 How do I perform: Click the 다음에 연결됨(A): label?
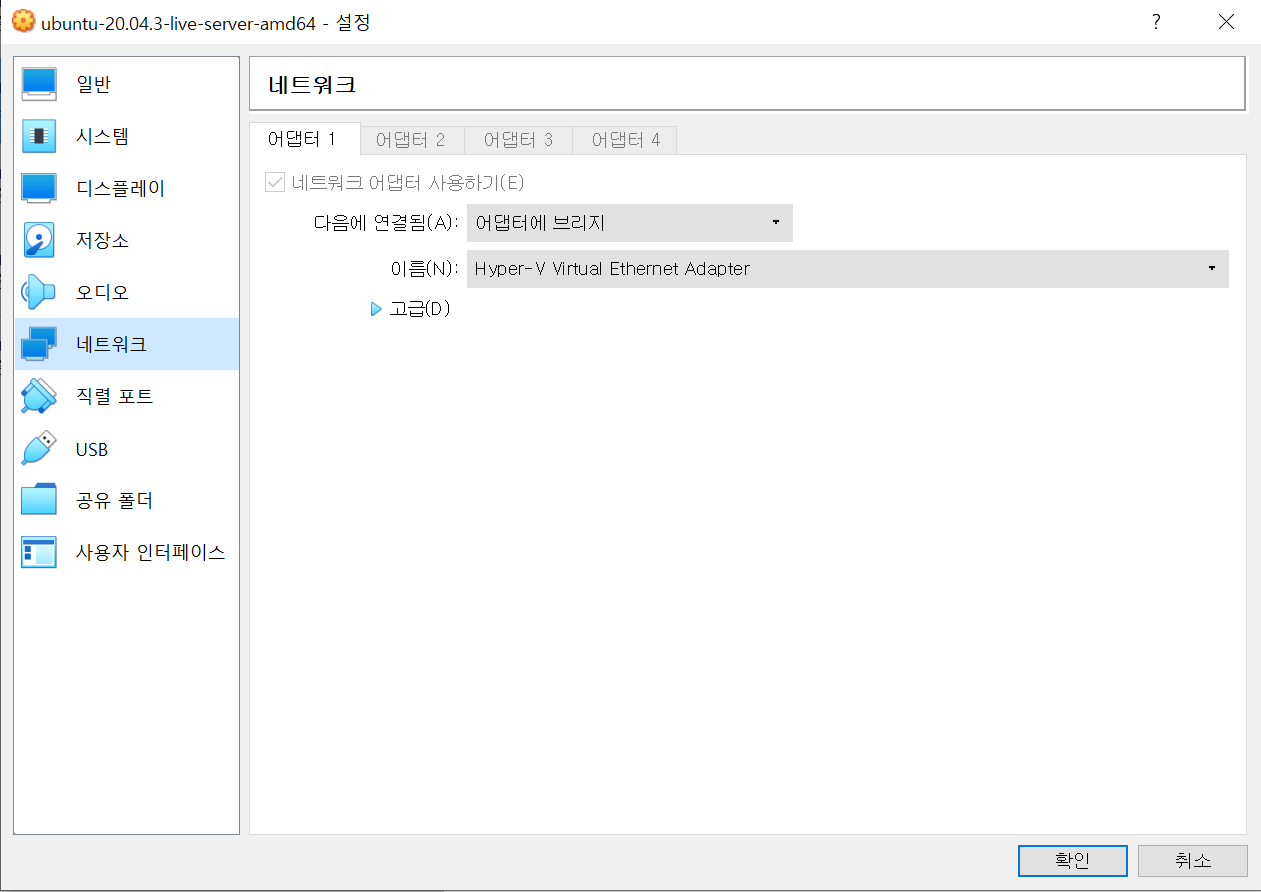(386, 223)
